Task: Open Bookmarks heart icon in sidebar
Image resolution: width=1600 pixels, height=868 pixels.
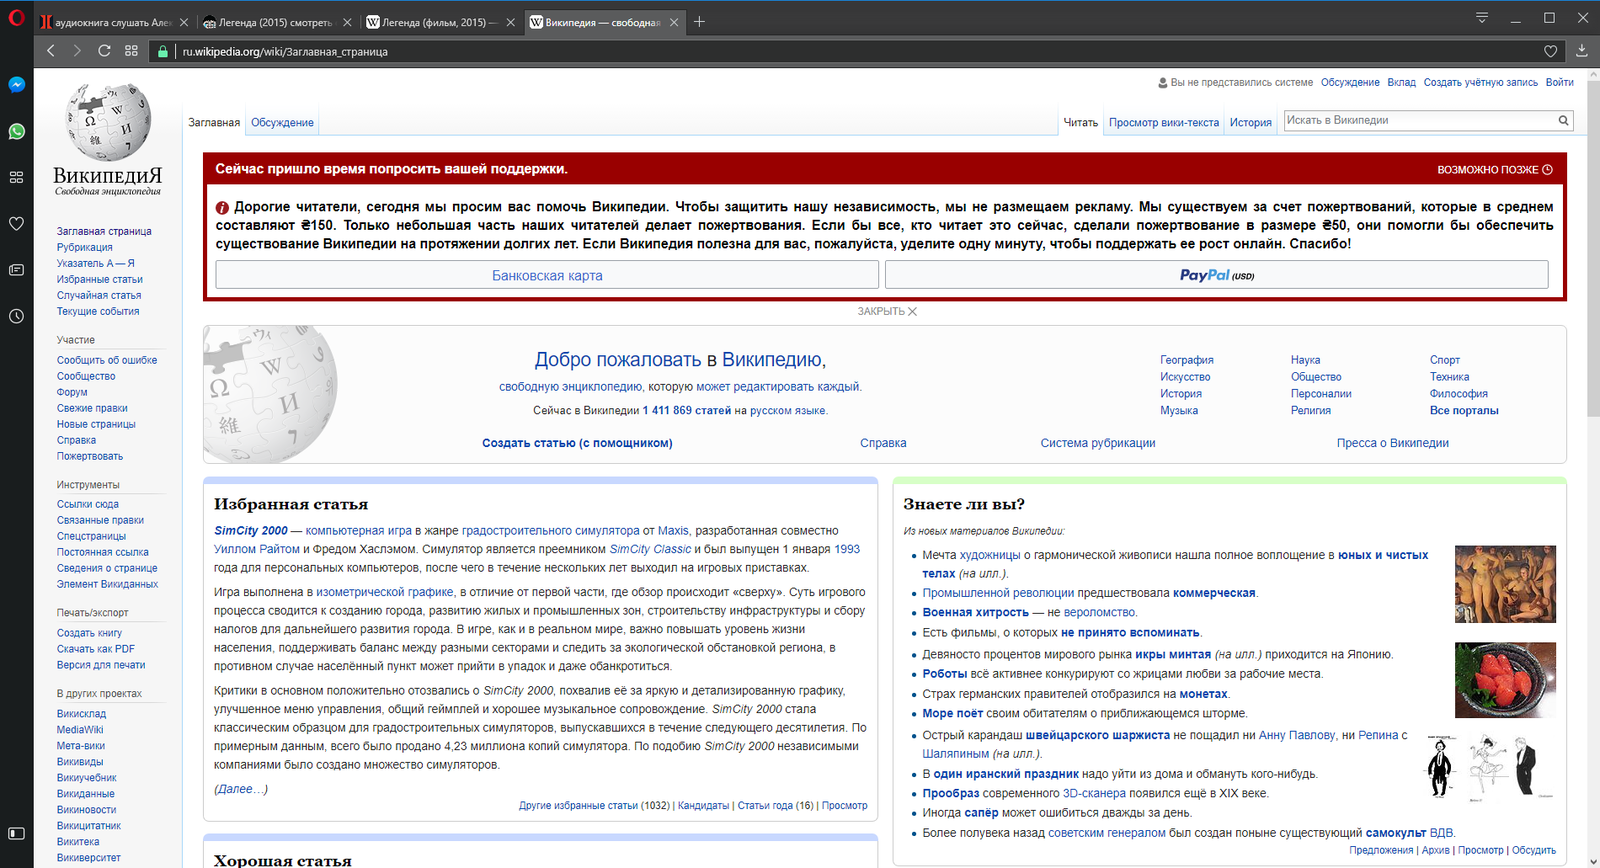Action: pyautogui.click(x=16, y=223)
